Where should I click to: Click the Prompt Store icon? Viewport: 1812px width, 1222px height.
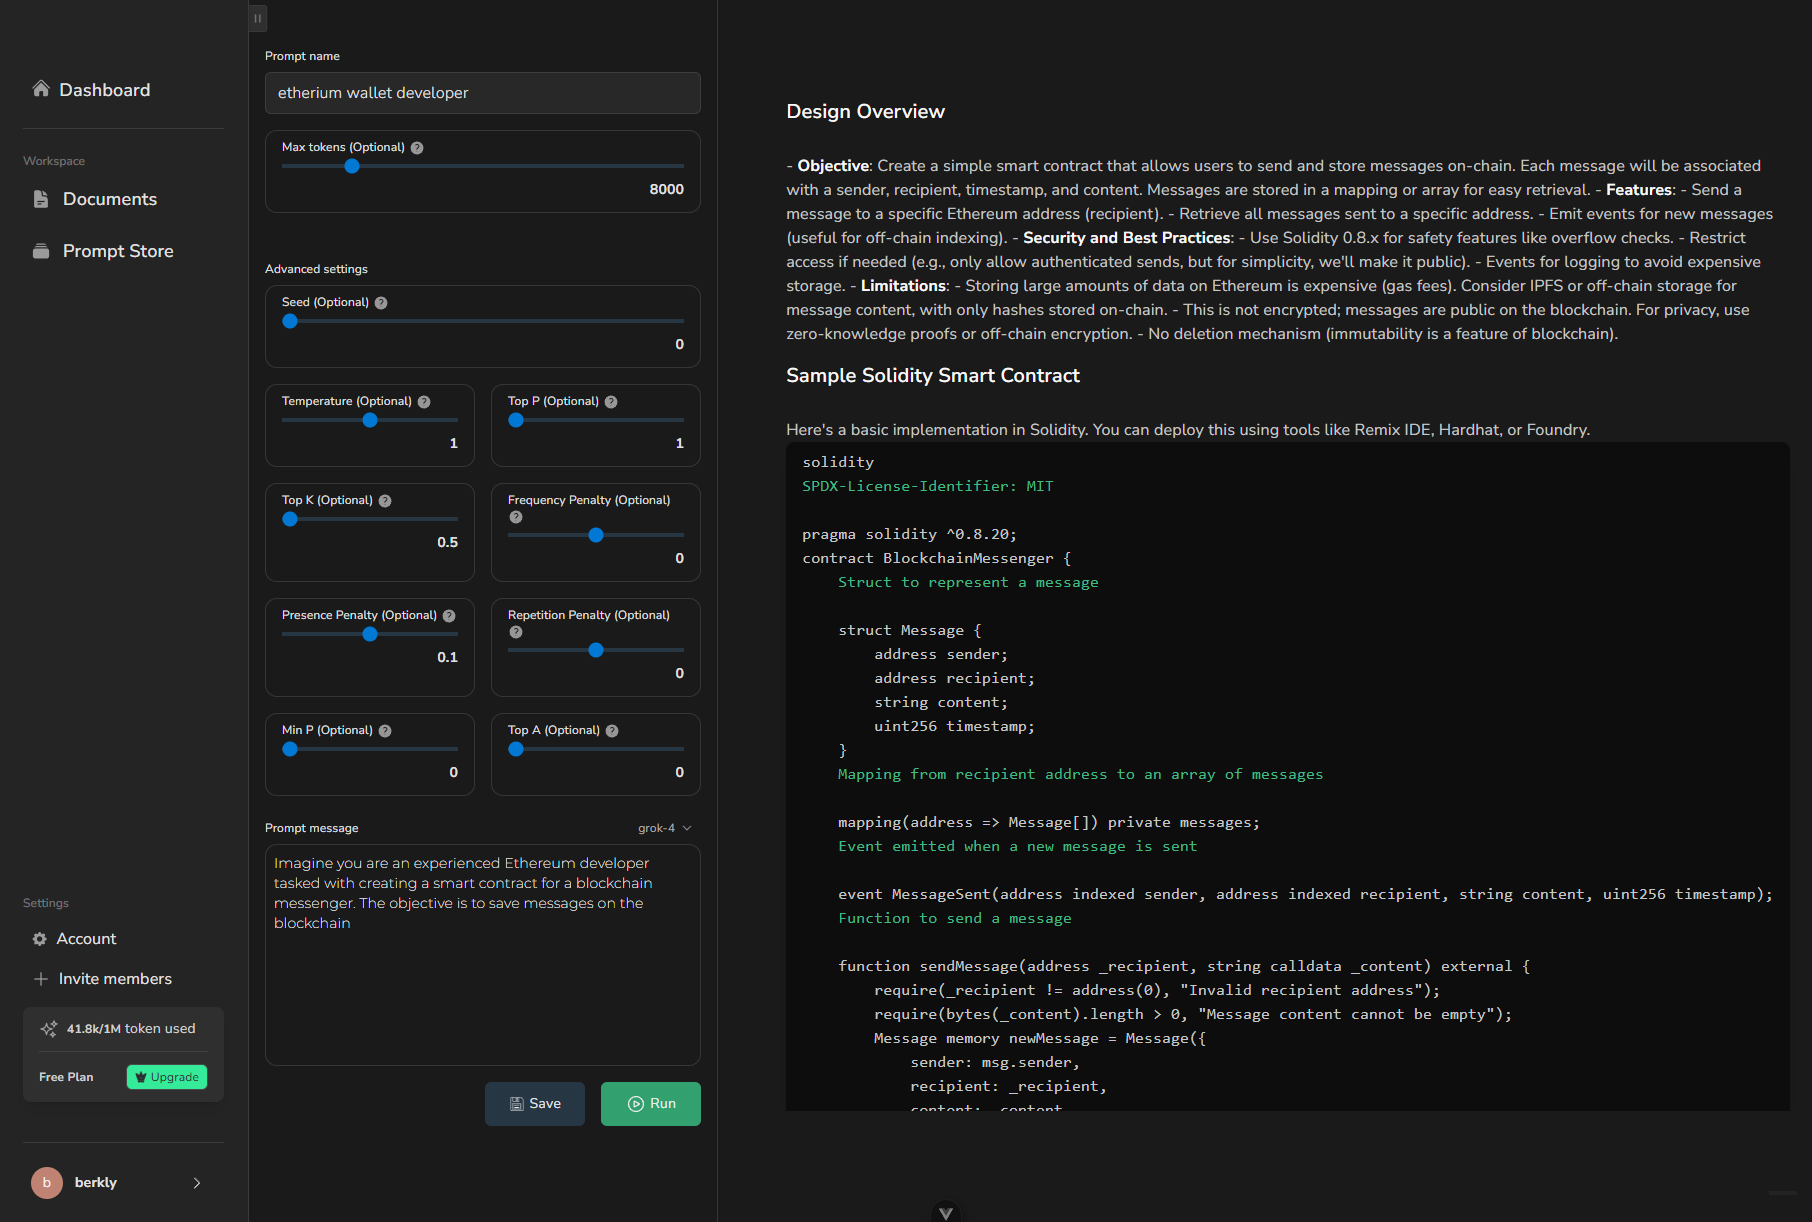pos(41,251)
